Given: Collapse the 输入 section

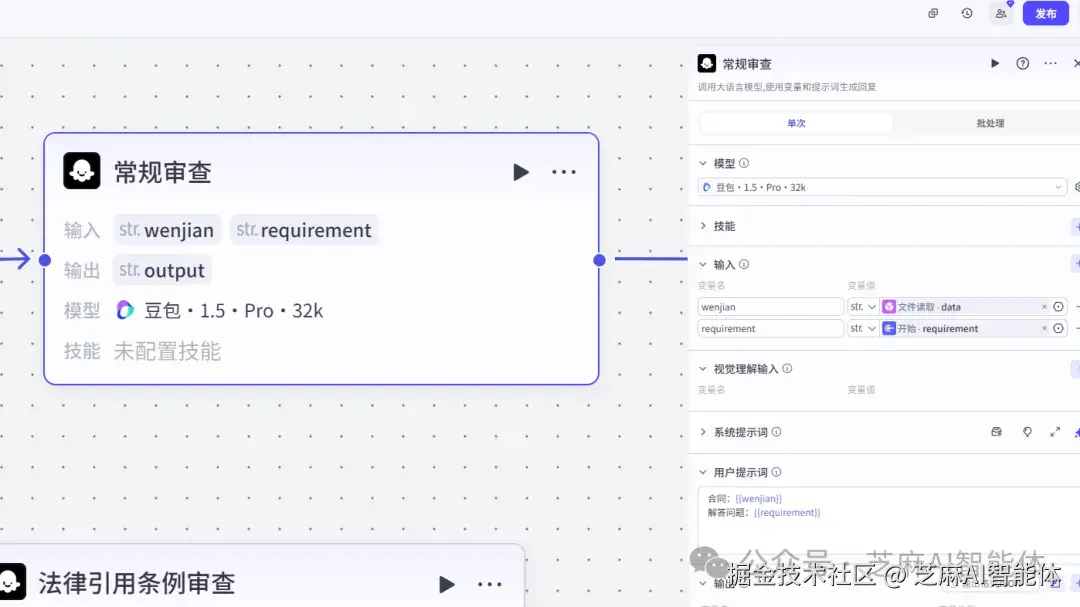Looking at the screenshot, I should click(x=703, y=264).
